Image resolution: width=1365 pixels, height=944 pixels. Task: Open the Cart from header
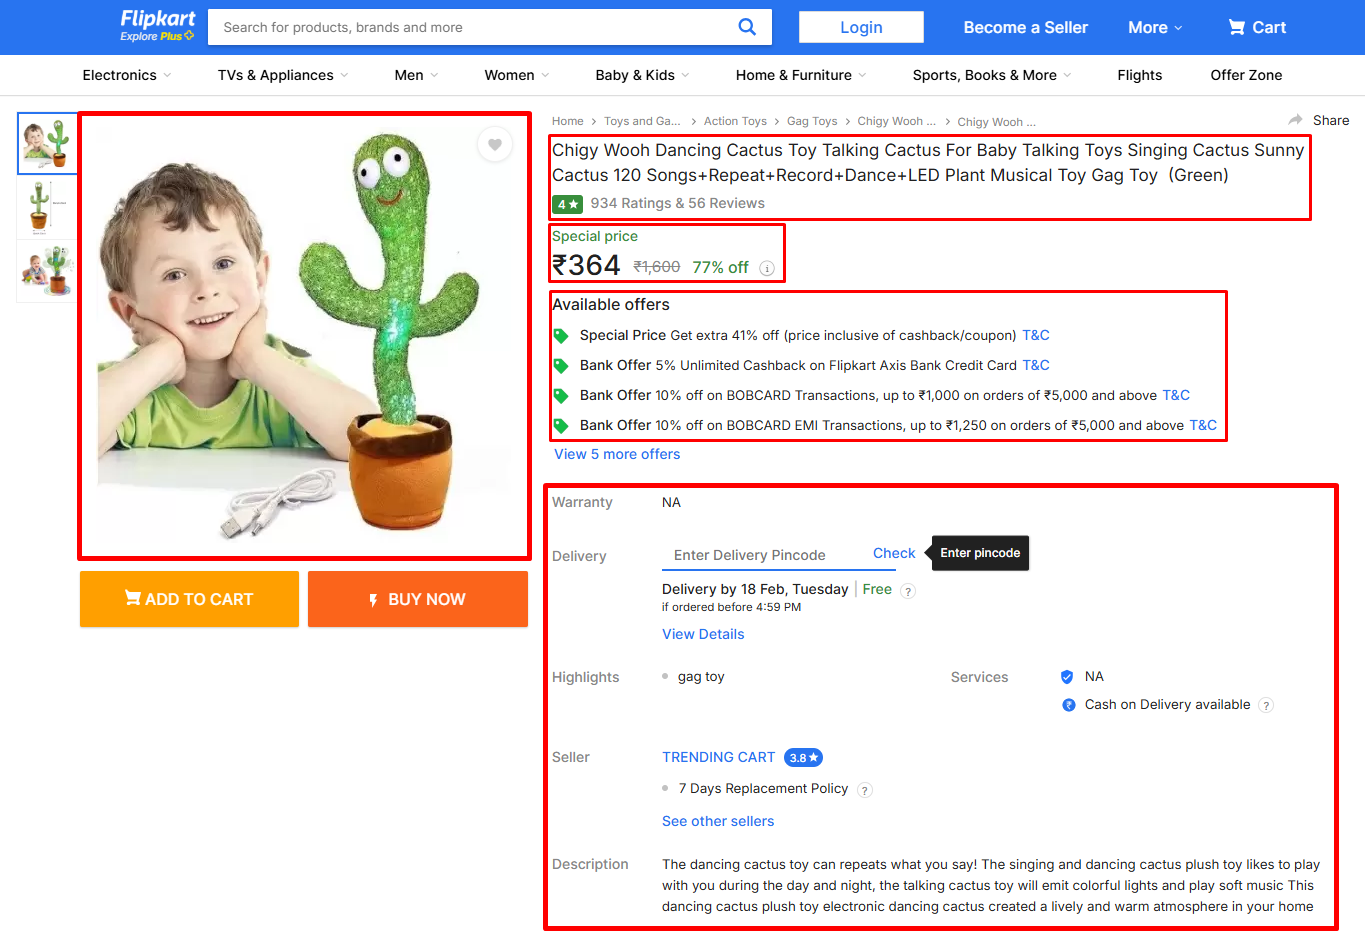tap(1257, 27)
